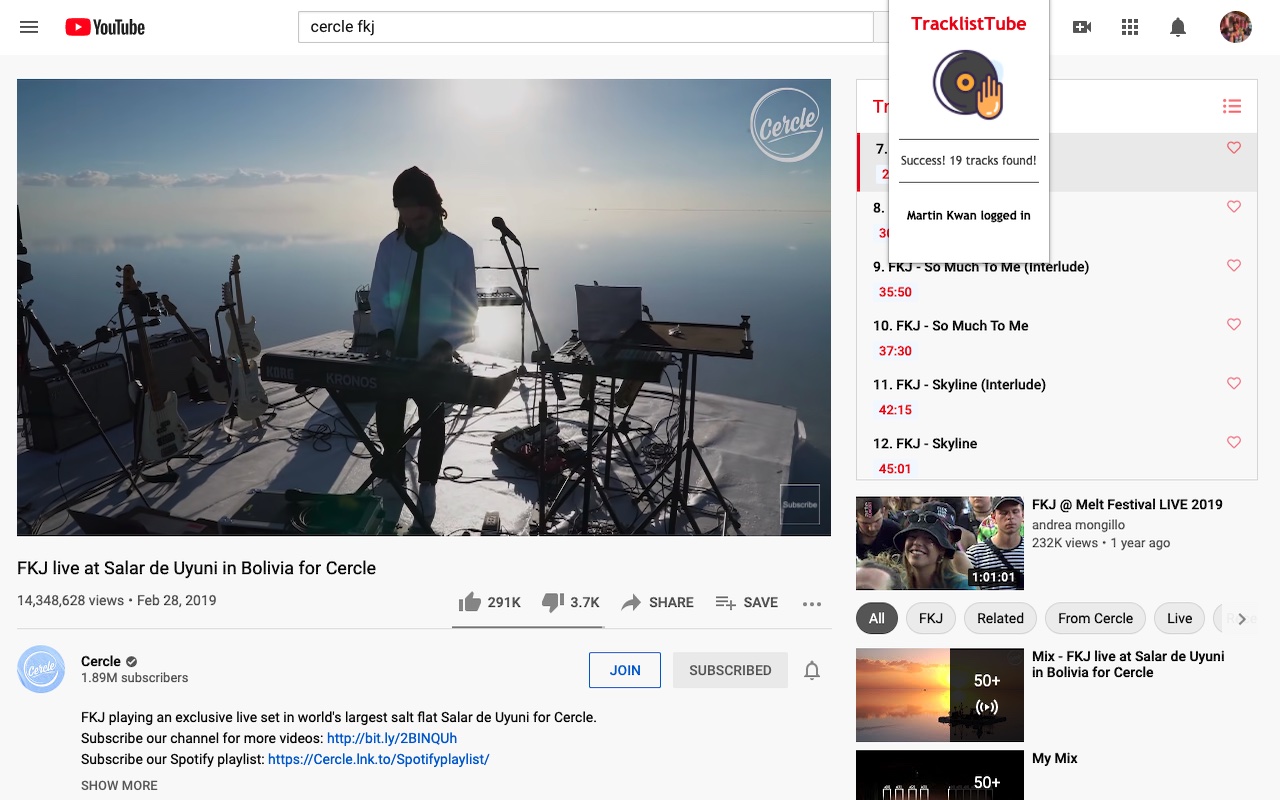This screenshot has height=800, width=1280.
Task: Save video to a playlist
Action: [746, 602]
